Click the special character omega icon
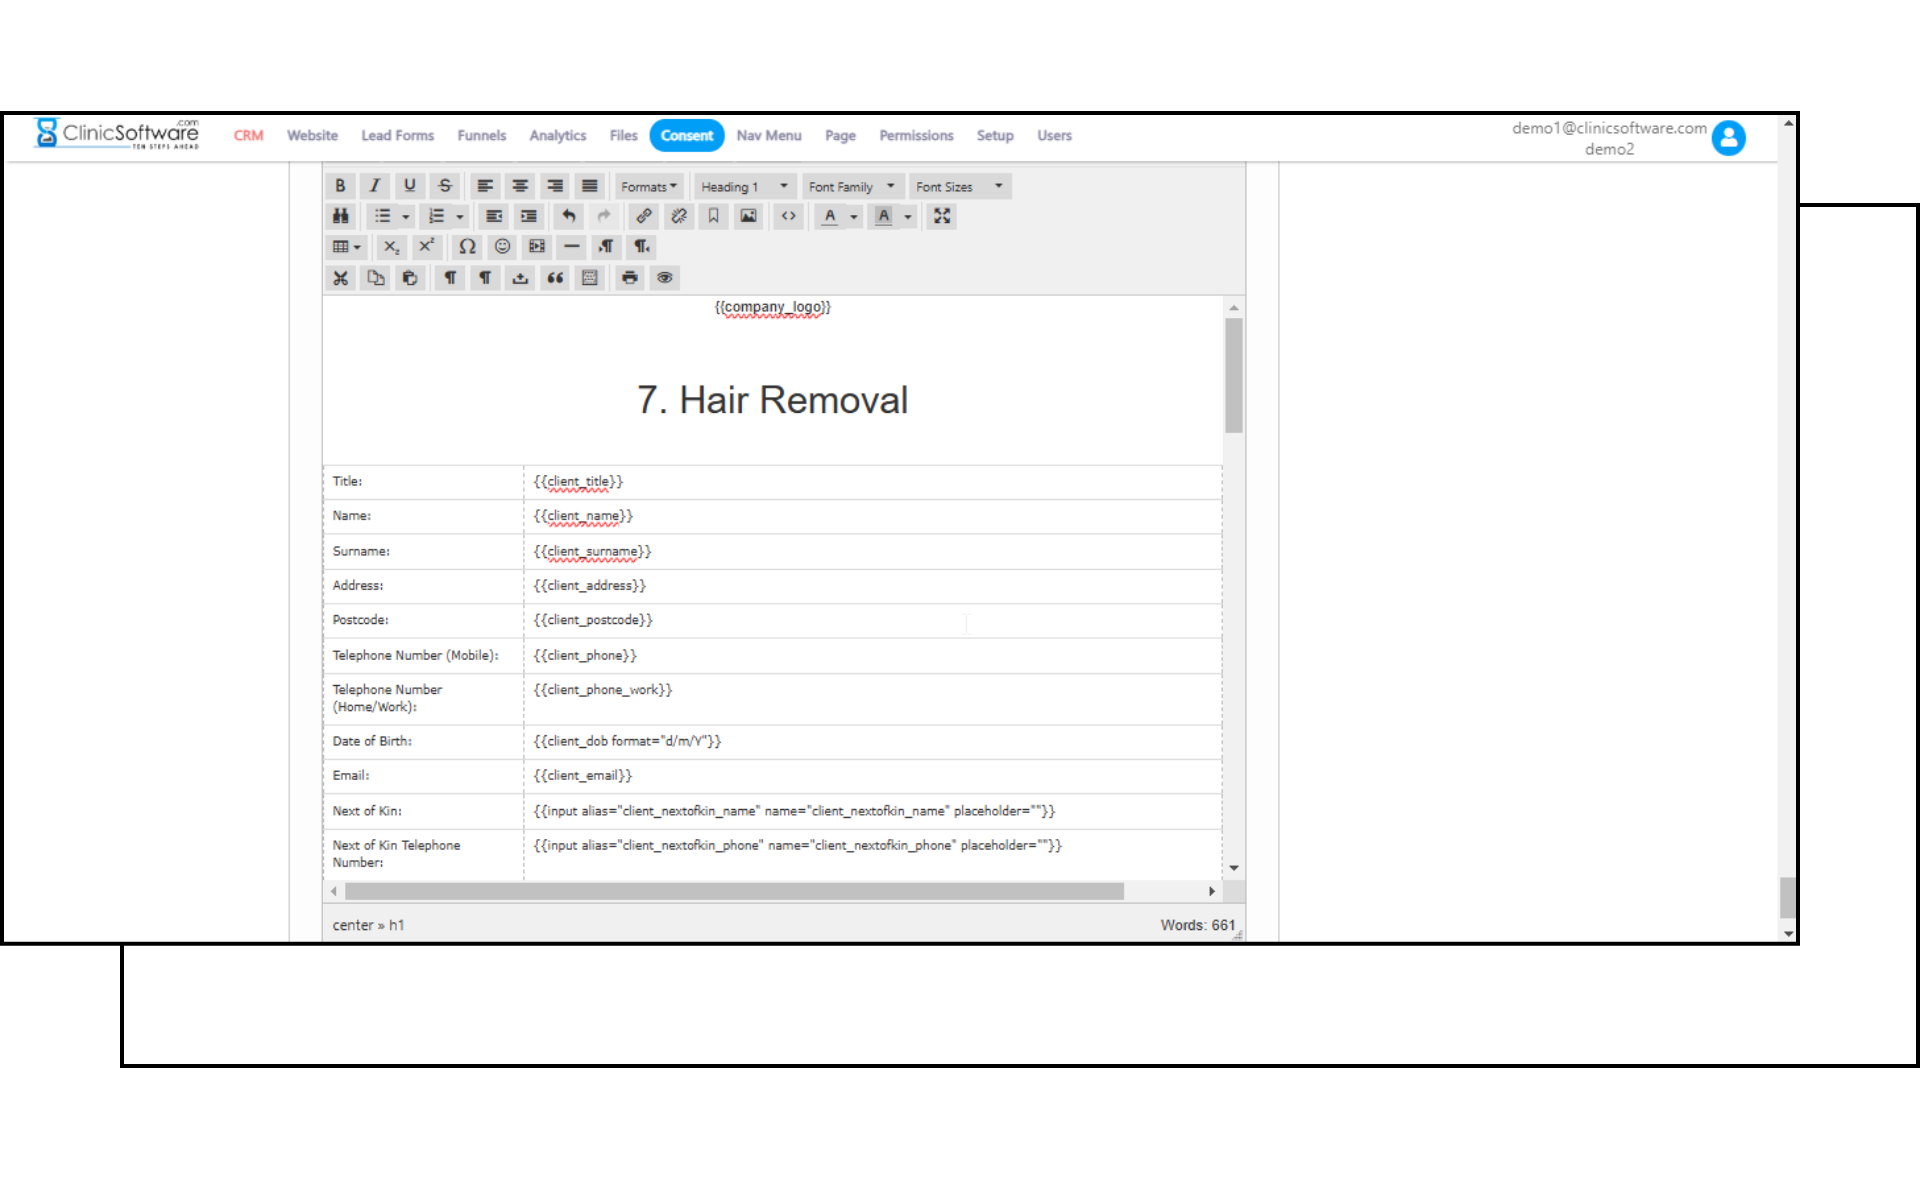The image size is (1920, 1200). click(x=467, y=247)
